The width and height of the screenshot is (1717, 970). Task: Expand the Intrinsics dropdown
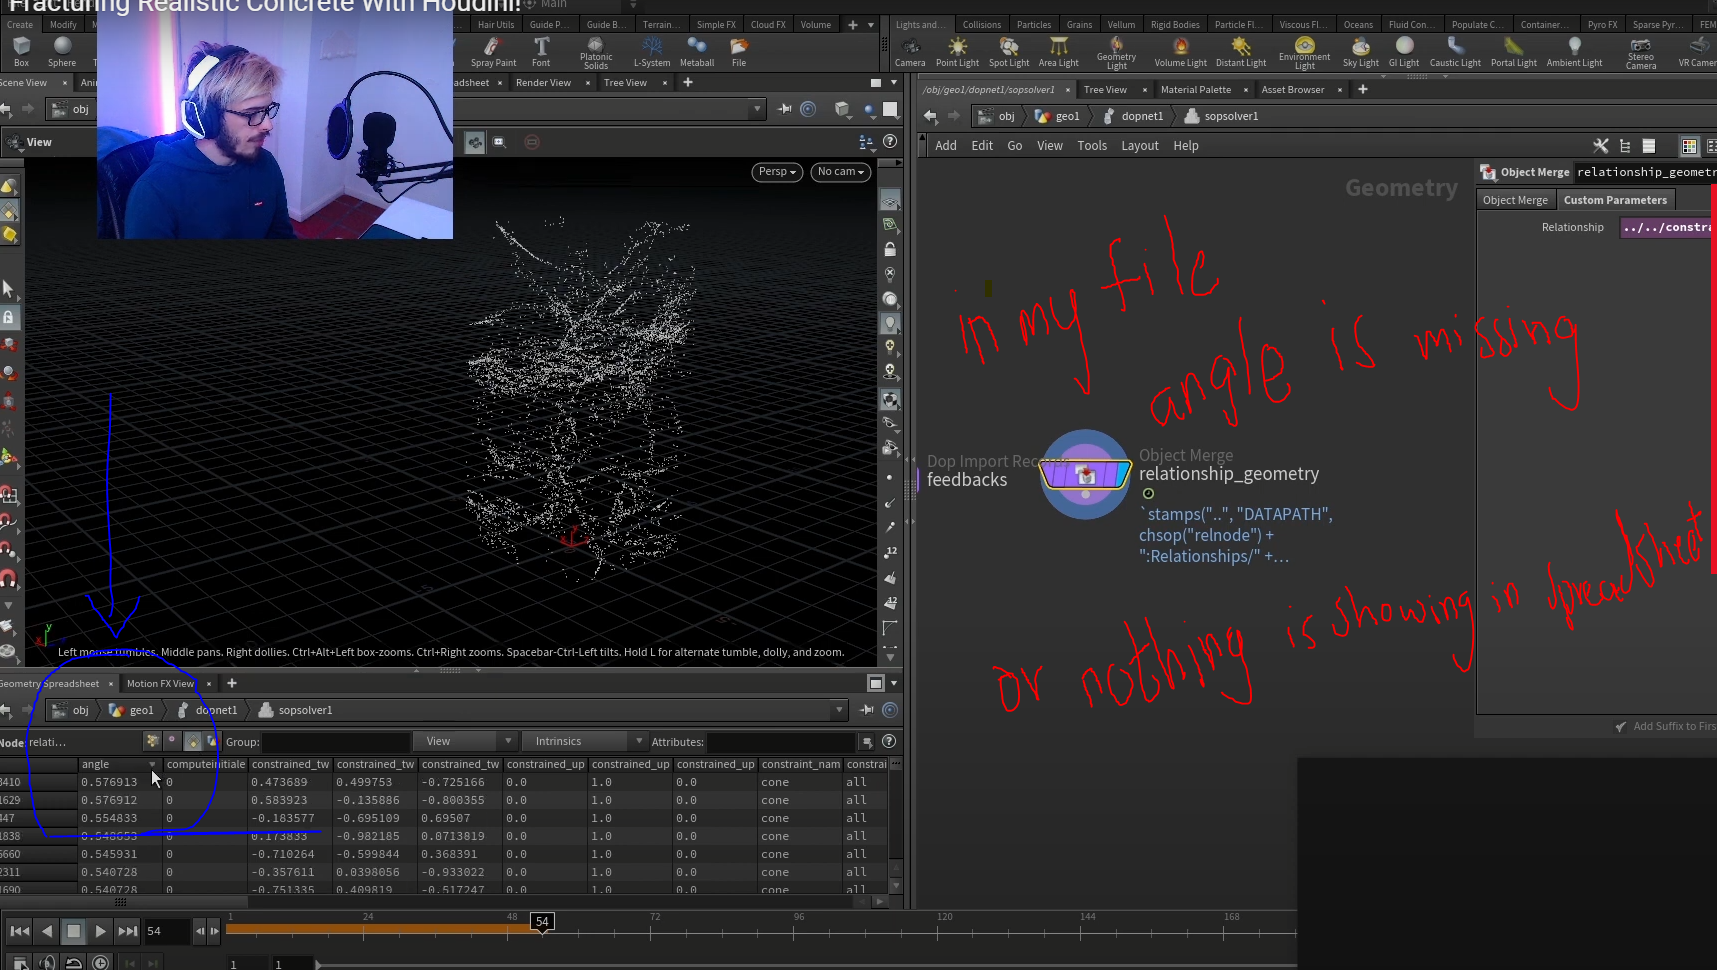585,741
